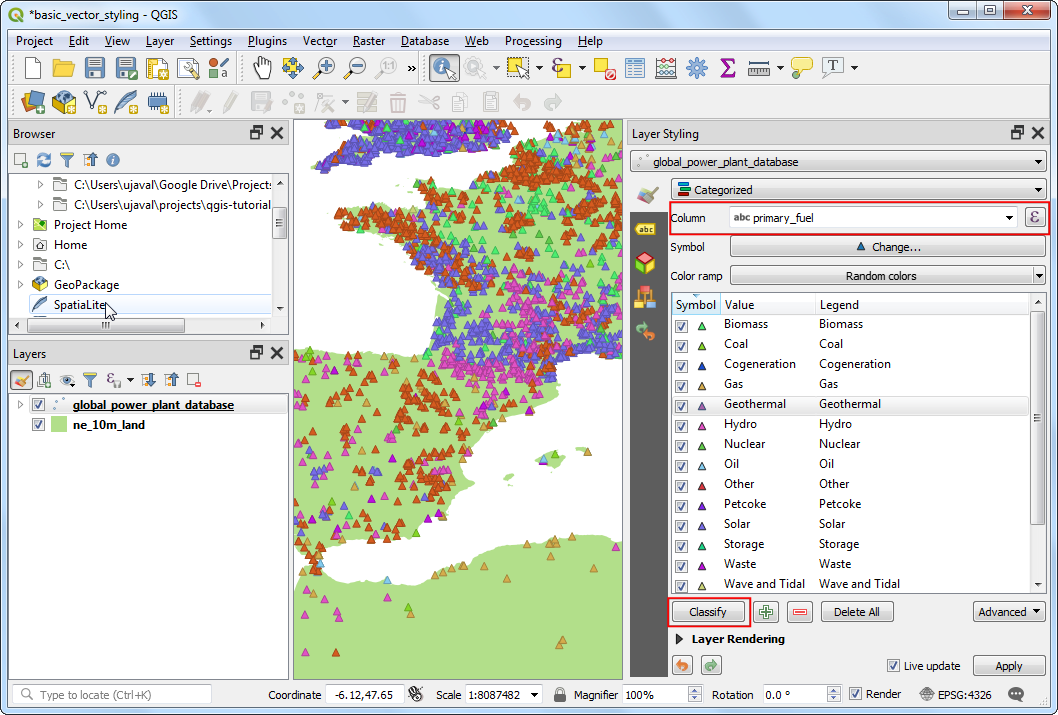
Task: Select the Pan Map hand tool
Action: (262, 68)
